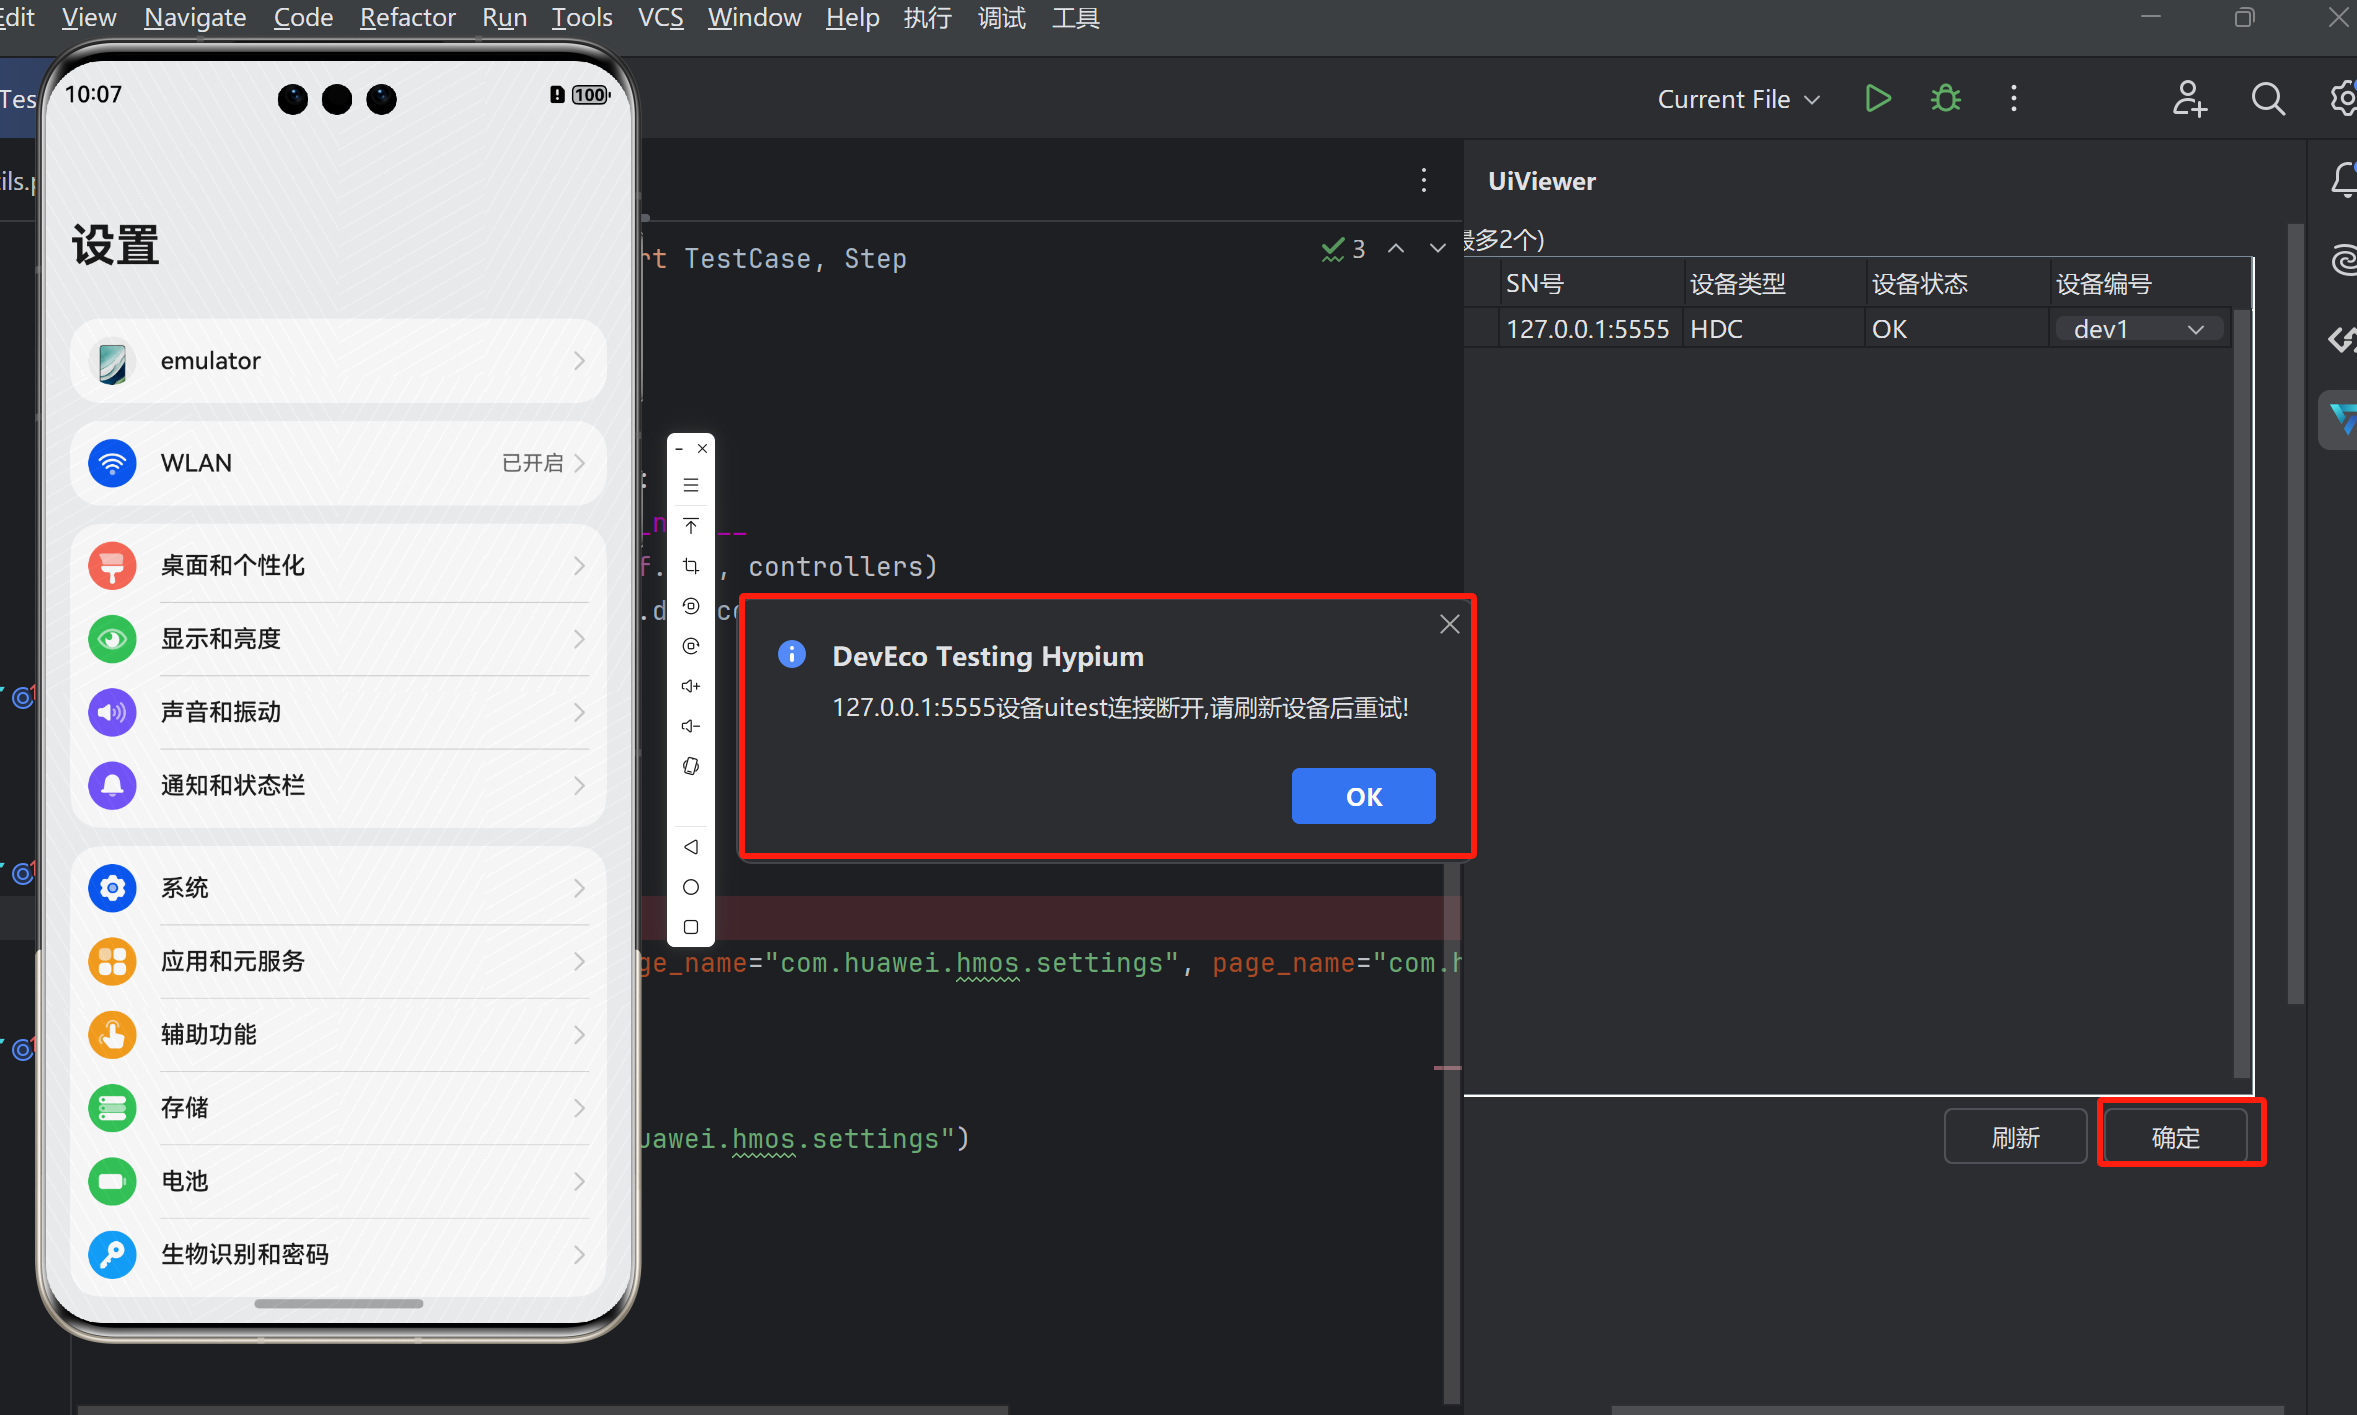Open 存储 settings row
The width and height of the screenshot is (2357, 1415).
[338, 1108]
